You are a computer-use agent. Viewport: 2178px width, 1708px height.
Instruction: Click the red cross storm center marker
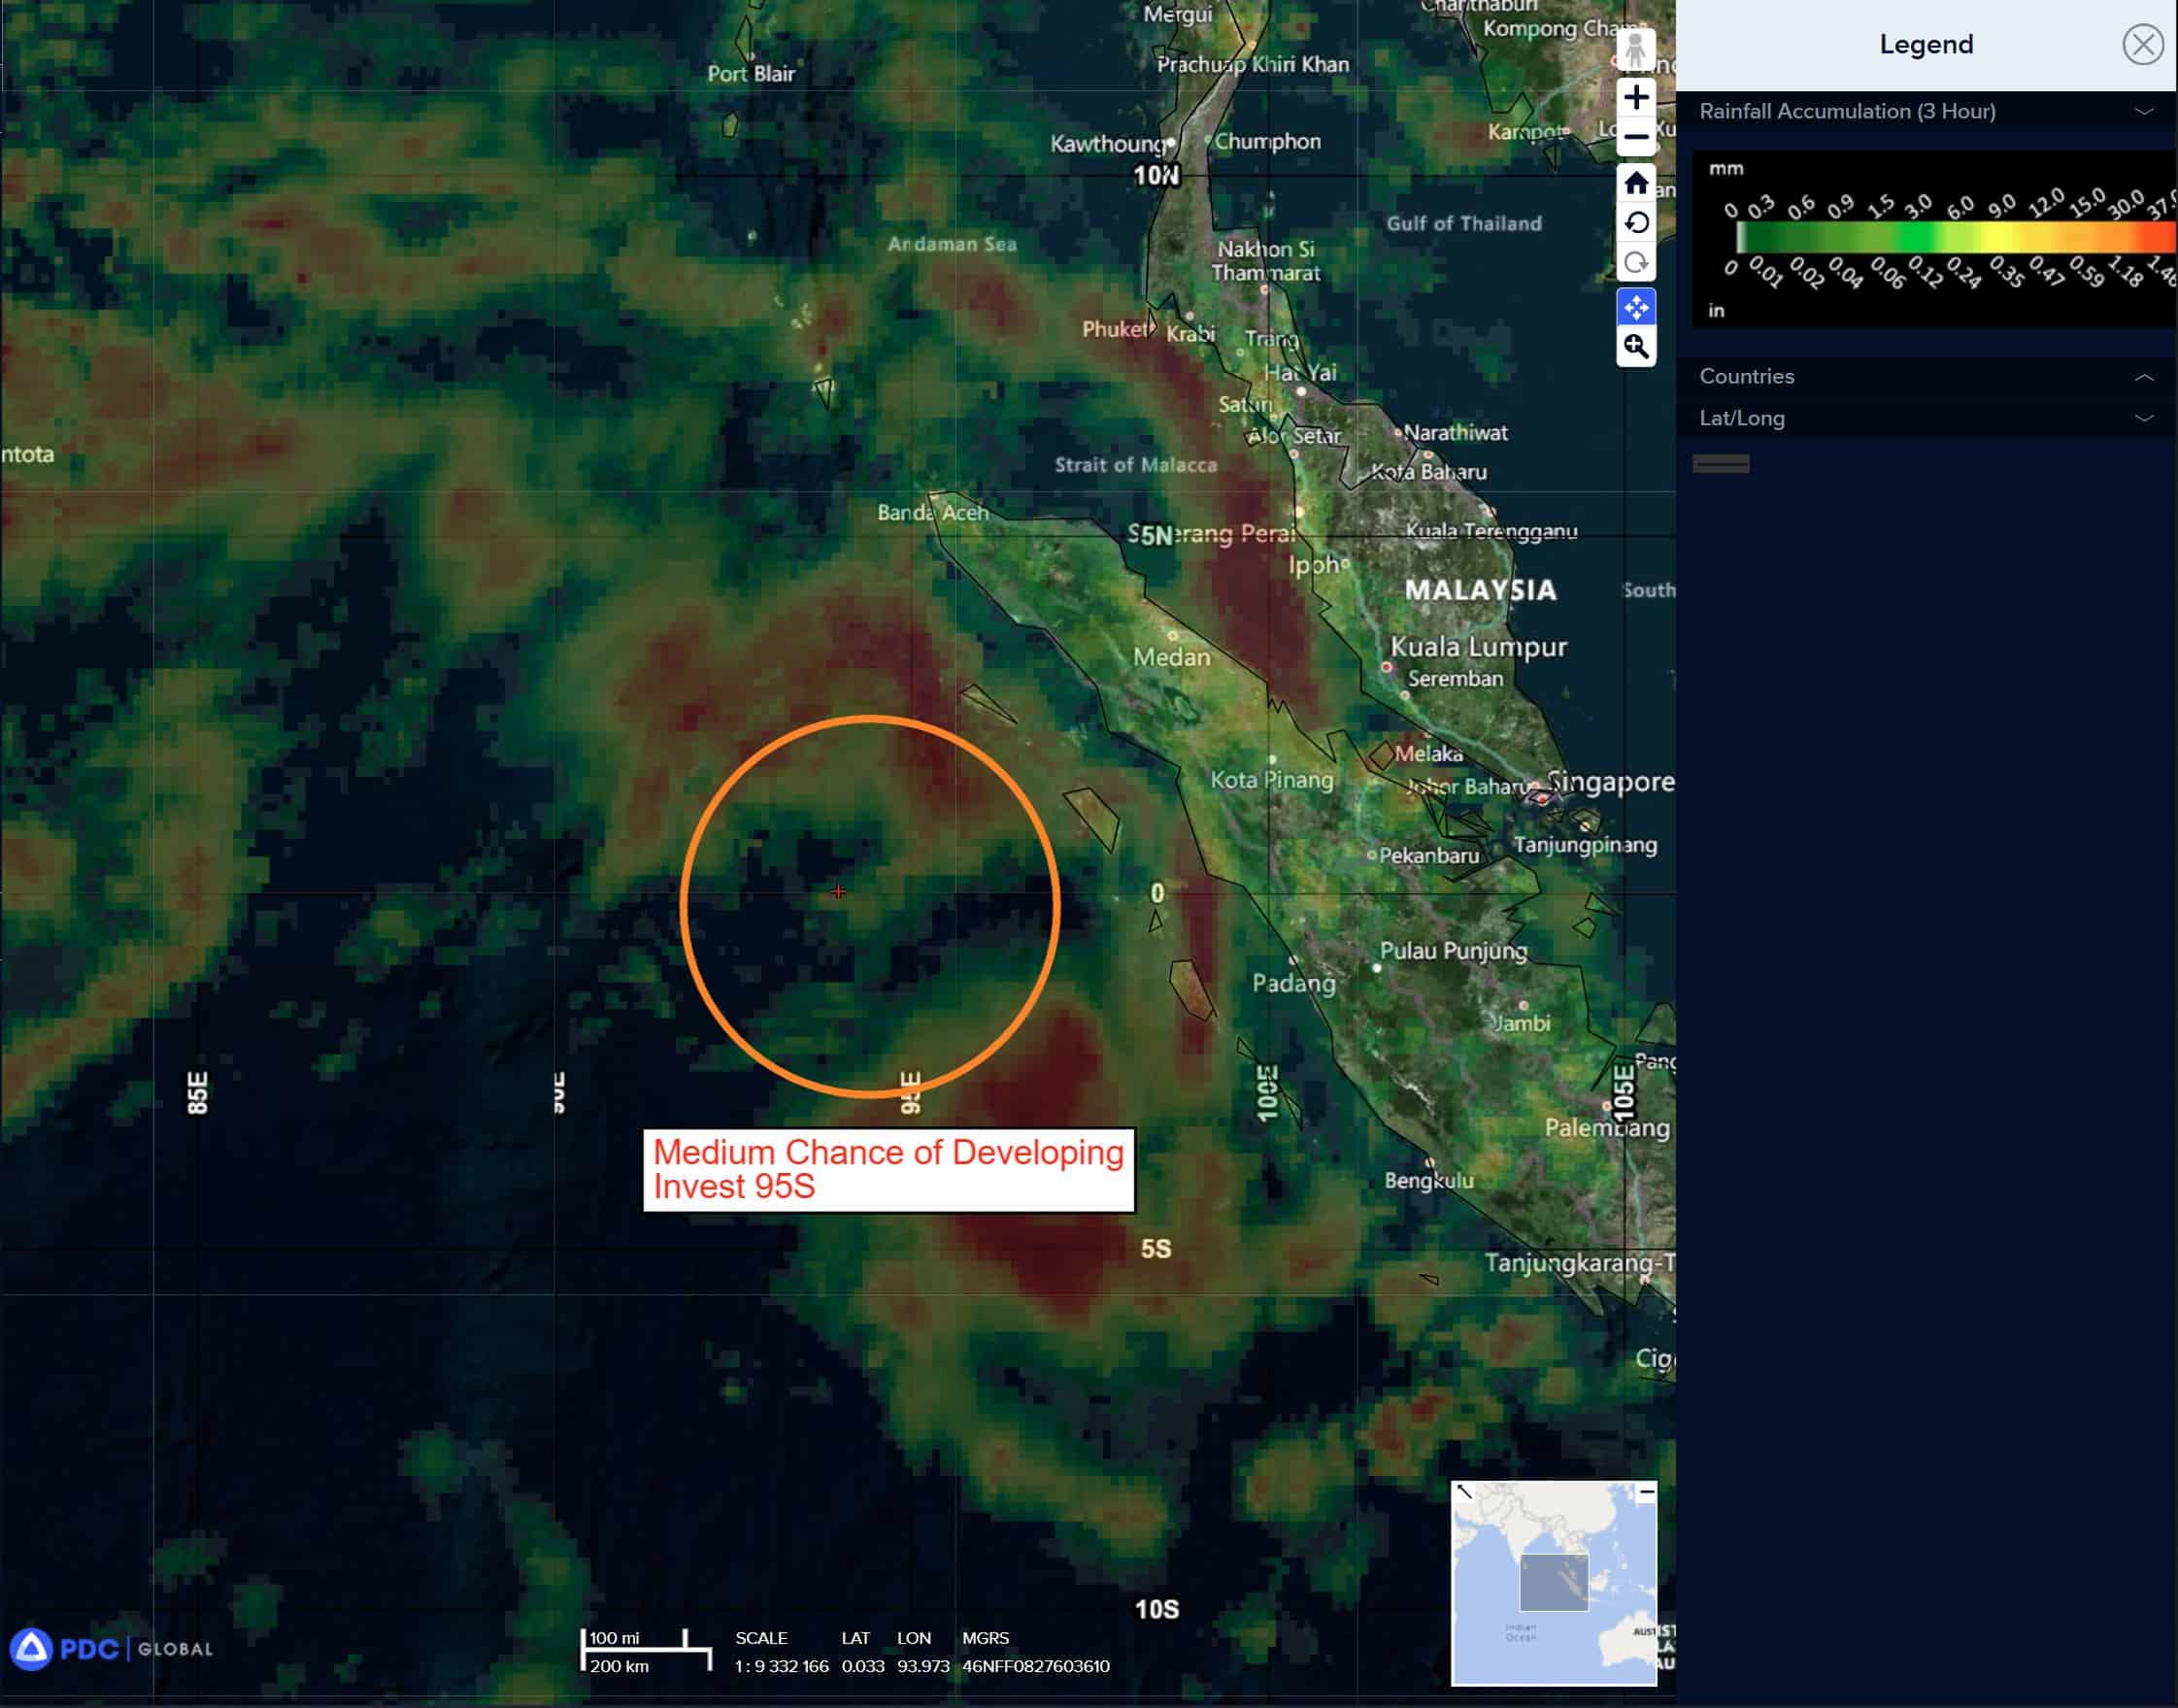(x=838, y=891)
